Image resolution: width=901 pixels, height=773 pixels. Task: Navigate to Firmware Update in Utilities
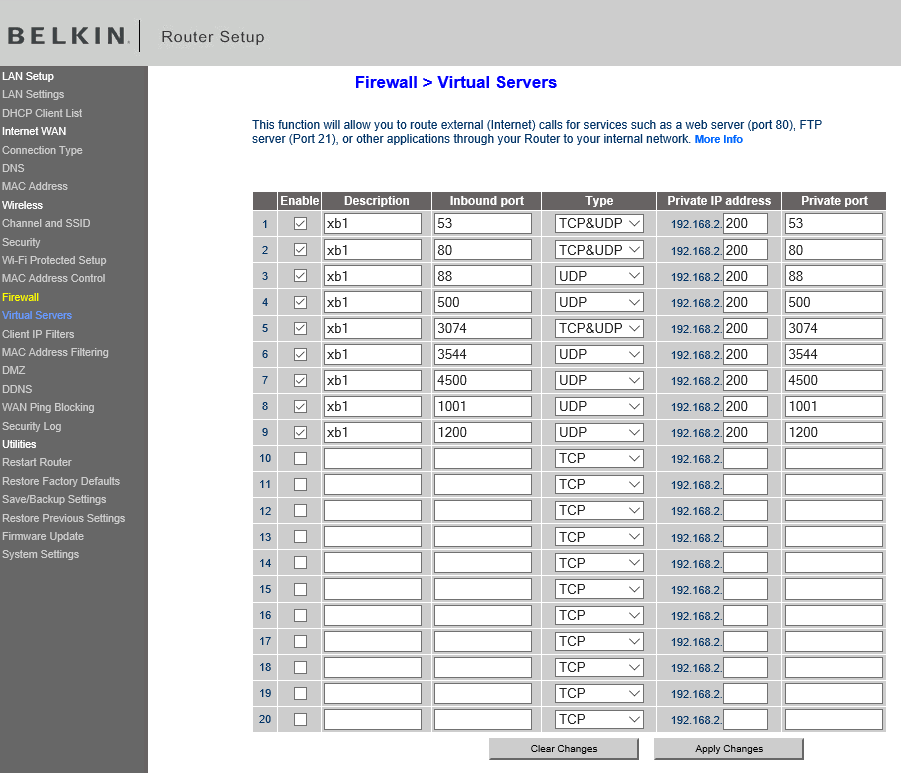(x=43, y=536)
